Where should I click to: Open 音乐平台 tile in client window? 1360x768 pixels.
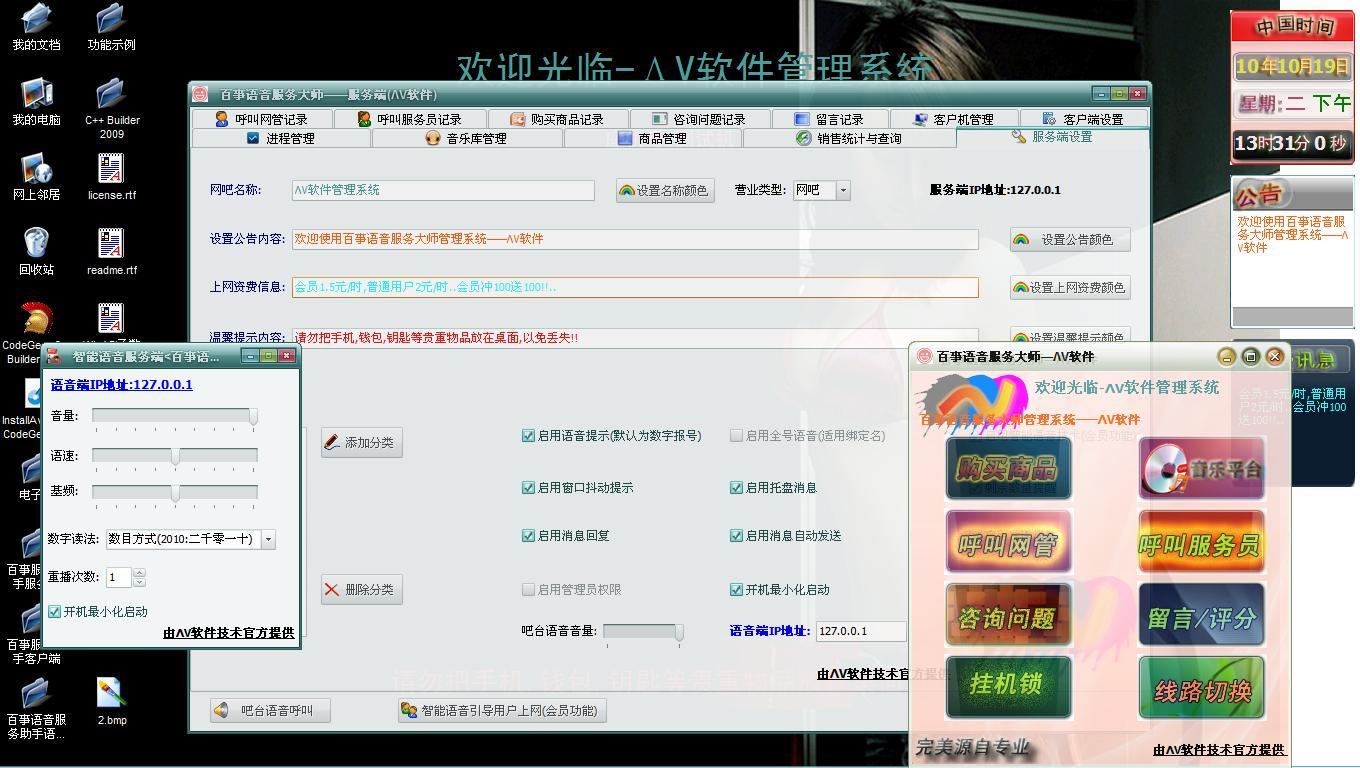[1201, 468]
